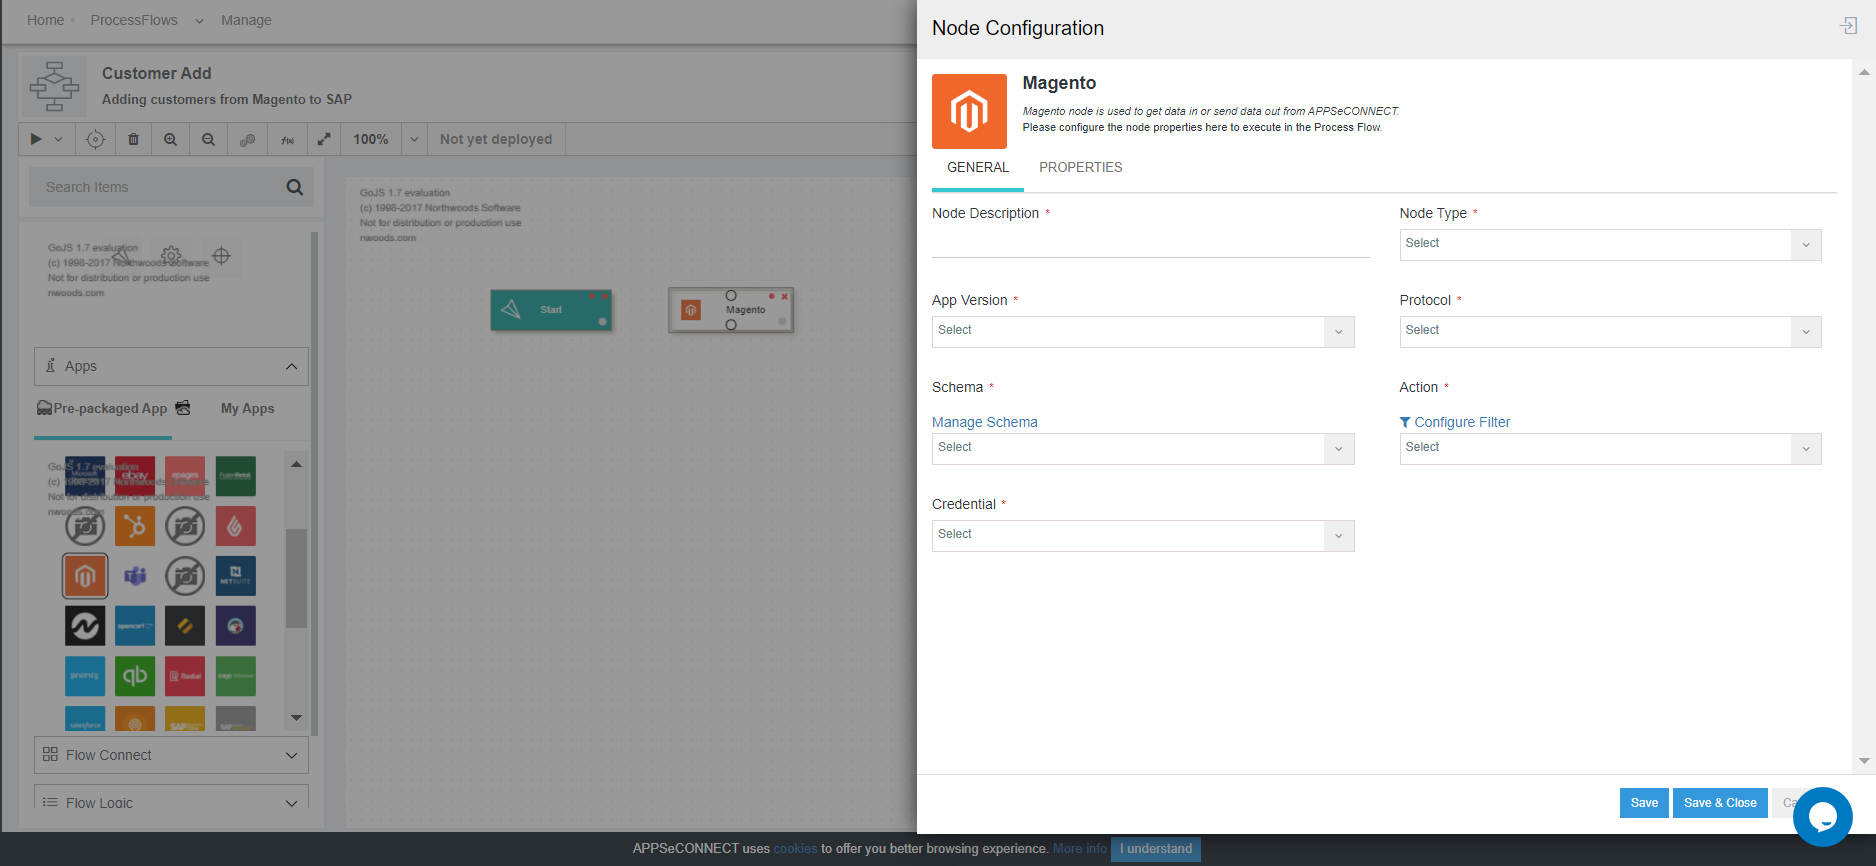The image size is (1876, 866).
Task: Click the Configure Filter link
Action: coord(1455,422)
